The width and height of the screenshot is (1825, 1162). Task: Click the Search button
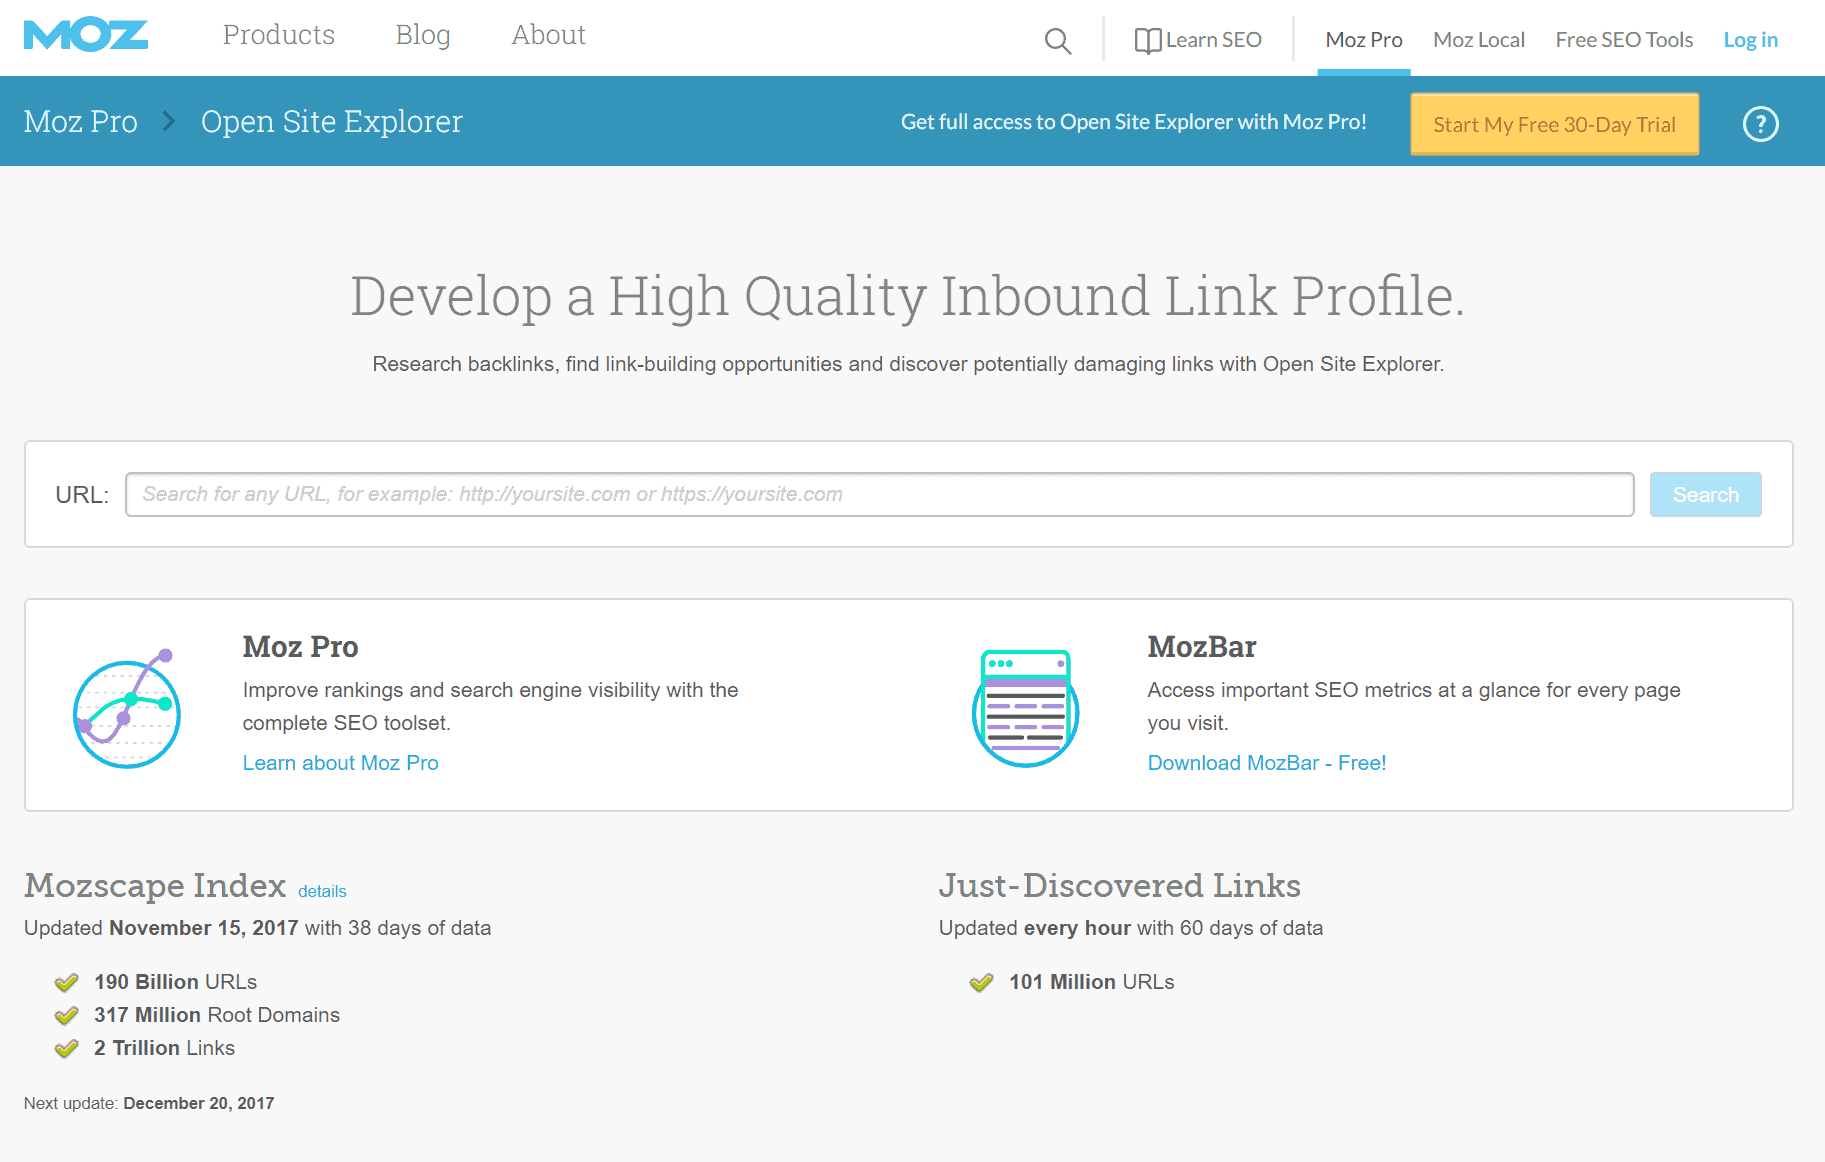point(1705,494)
